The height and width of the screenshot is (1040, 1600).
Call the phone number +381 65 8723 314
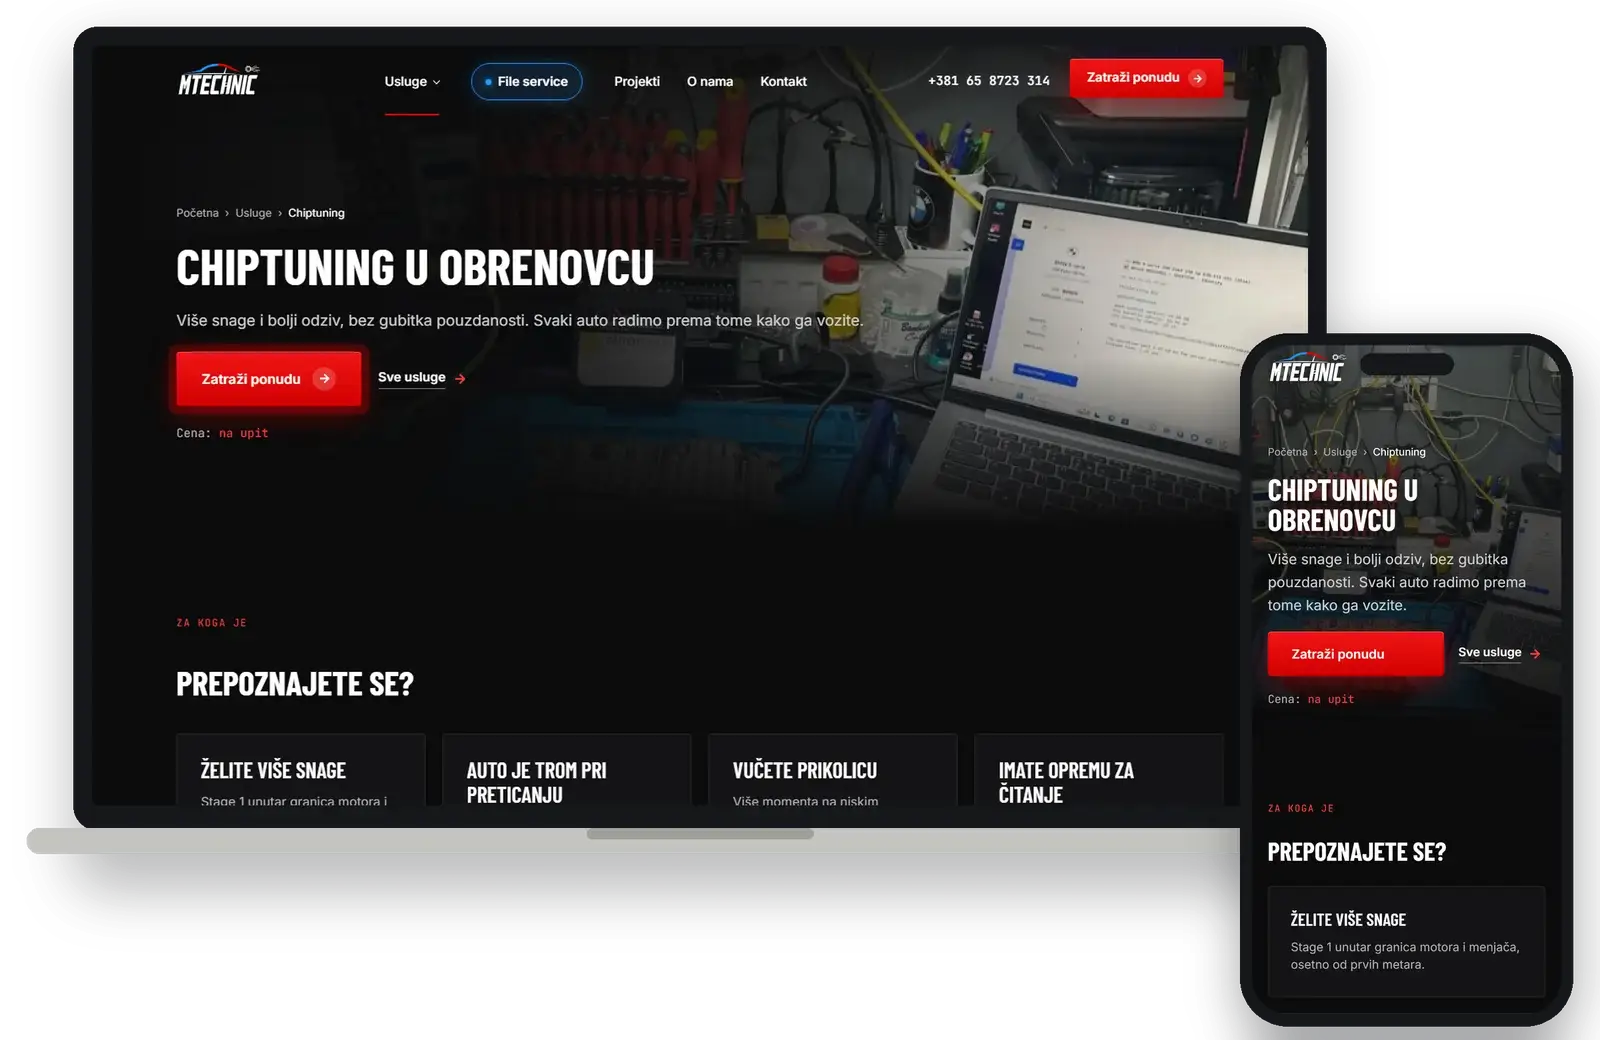pyautogui.click(x=989, y=81)
